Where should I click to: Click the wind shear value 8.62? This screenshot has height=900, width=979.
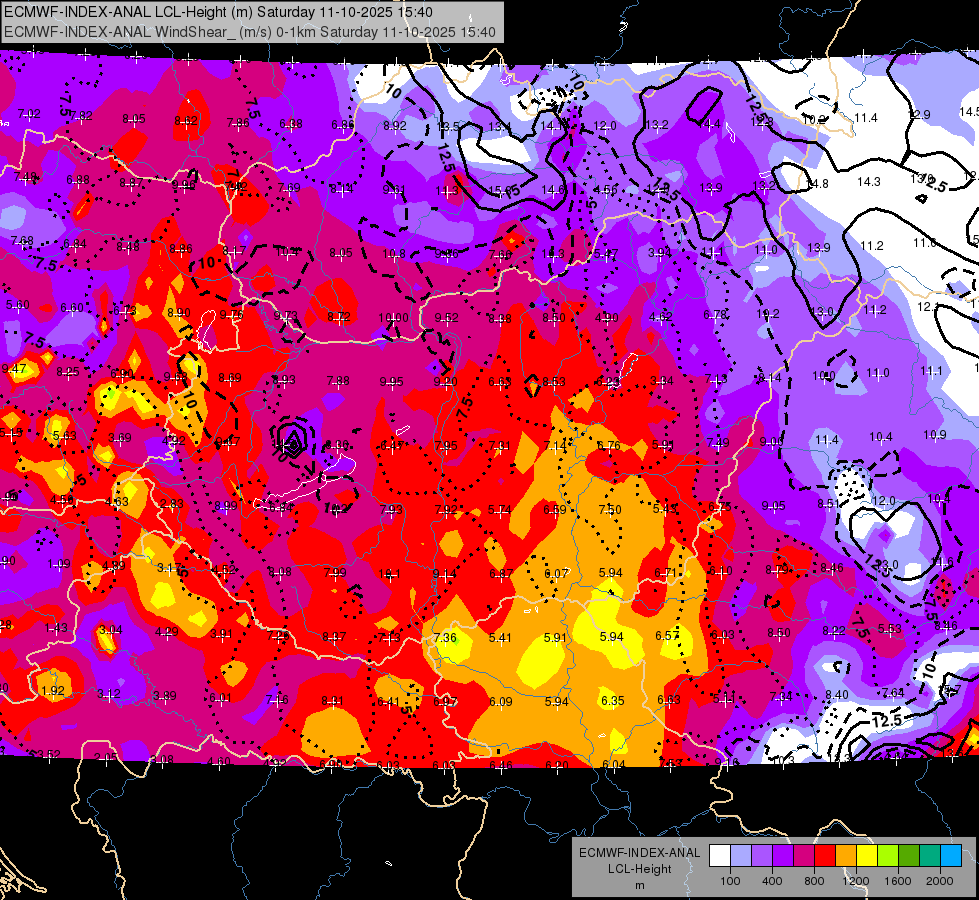[186, 121]
